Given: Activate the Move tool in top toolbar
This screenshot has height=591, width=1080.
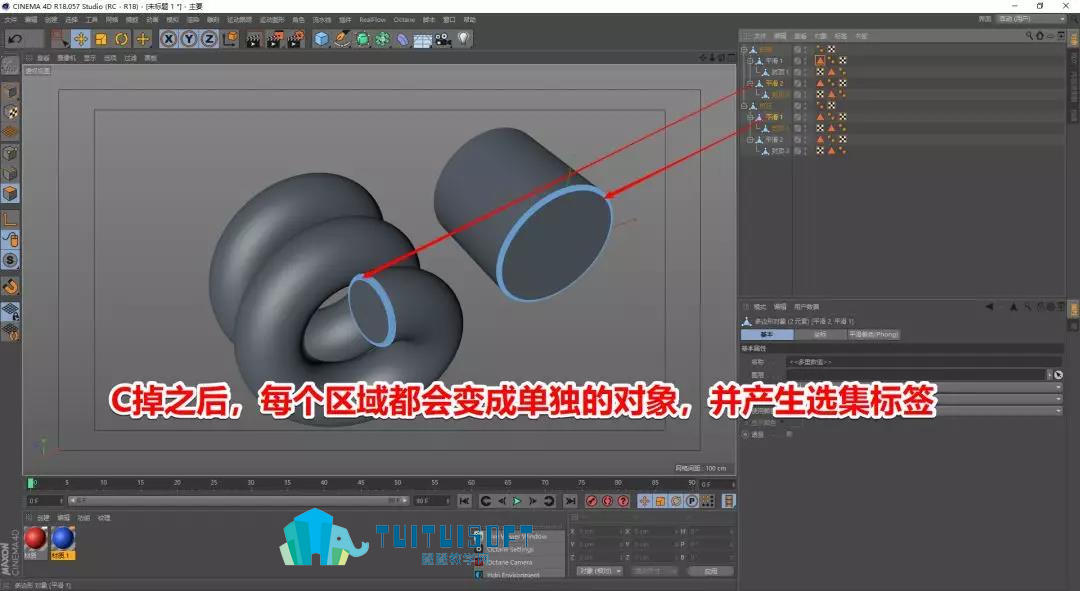Looking at the screenshot, I should 81,39.
